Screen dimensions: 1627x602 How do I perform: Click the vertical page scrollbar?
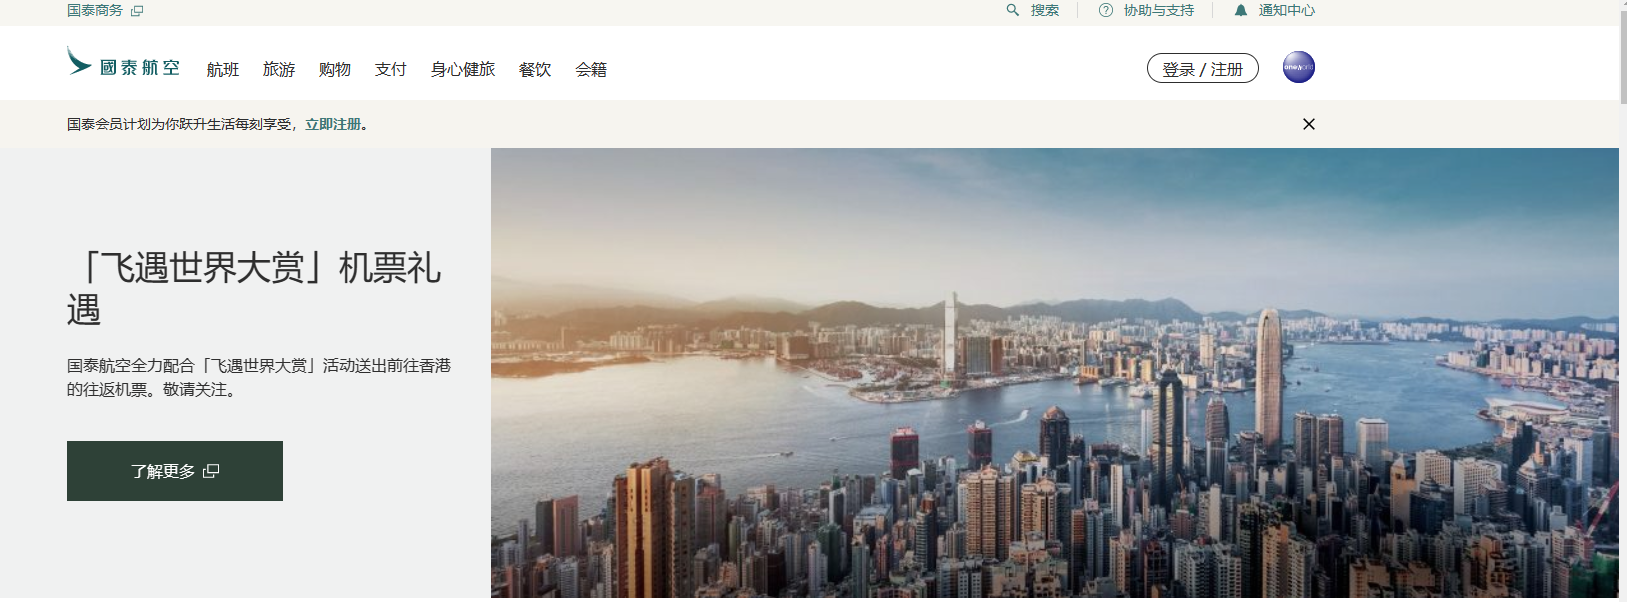point(1623,301)
